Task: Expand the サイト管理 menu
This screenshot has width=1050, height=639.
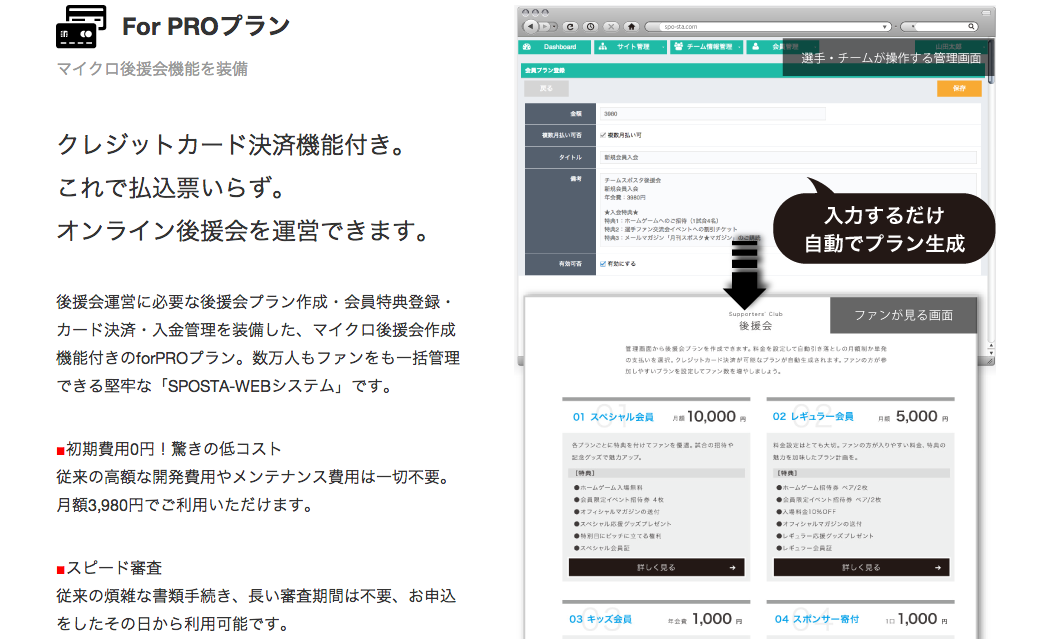Action: pos(631,47)
